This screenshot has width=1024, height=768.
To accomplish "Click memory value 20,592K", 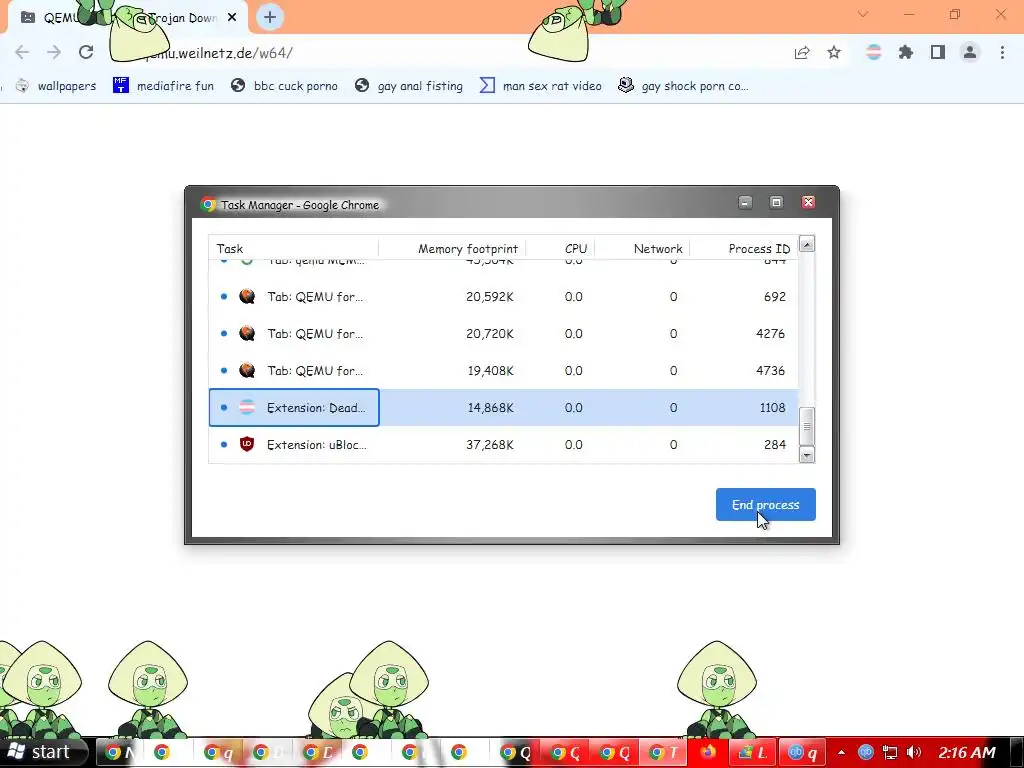I will click(x=490, y=296).
